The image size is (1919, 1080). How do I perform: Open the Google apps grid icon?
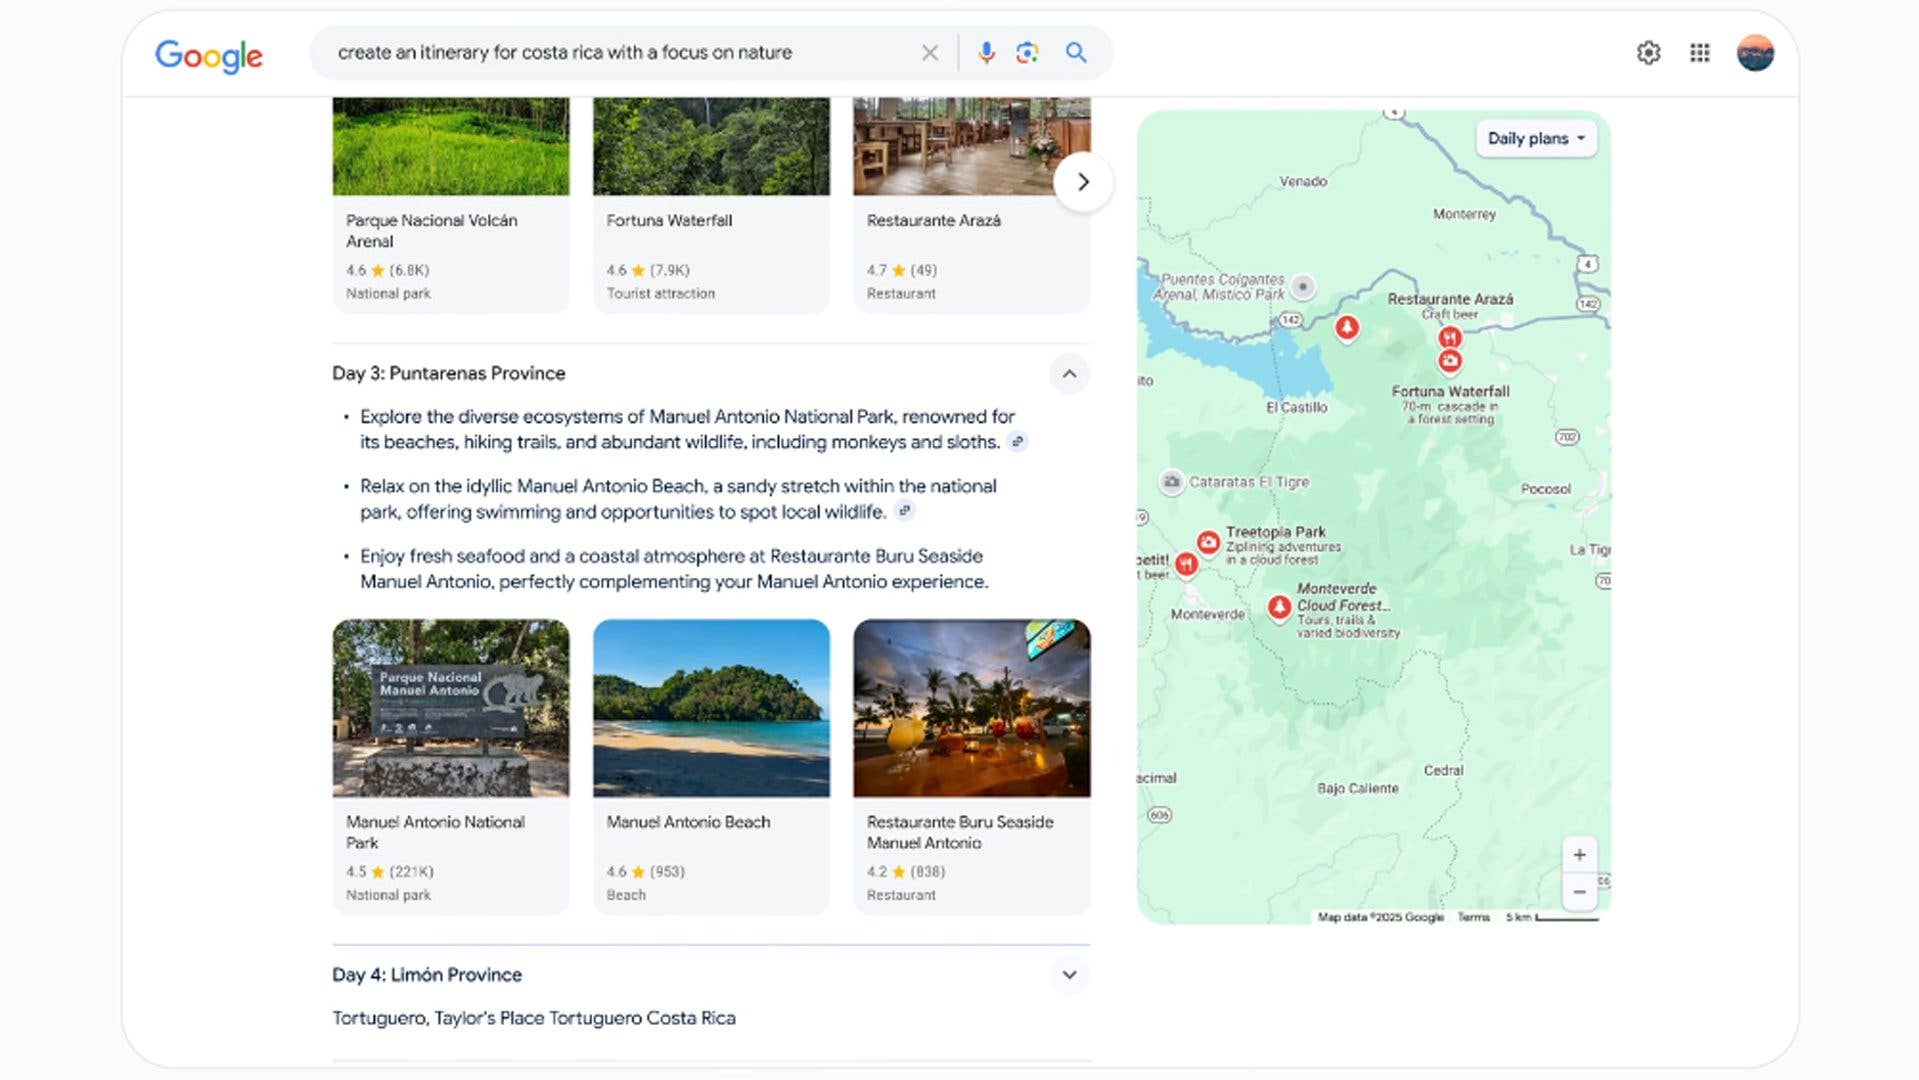(x=1699, y=52)
